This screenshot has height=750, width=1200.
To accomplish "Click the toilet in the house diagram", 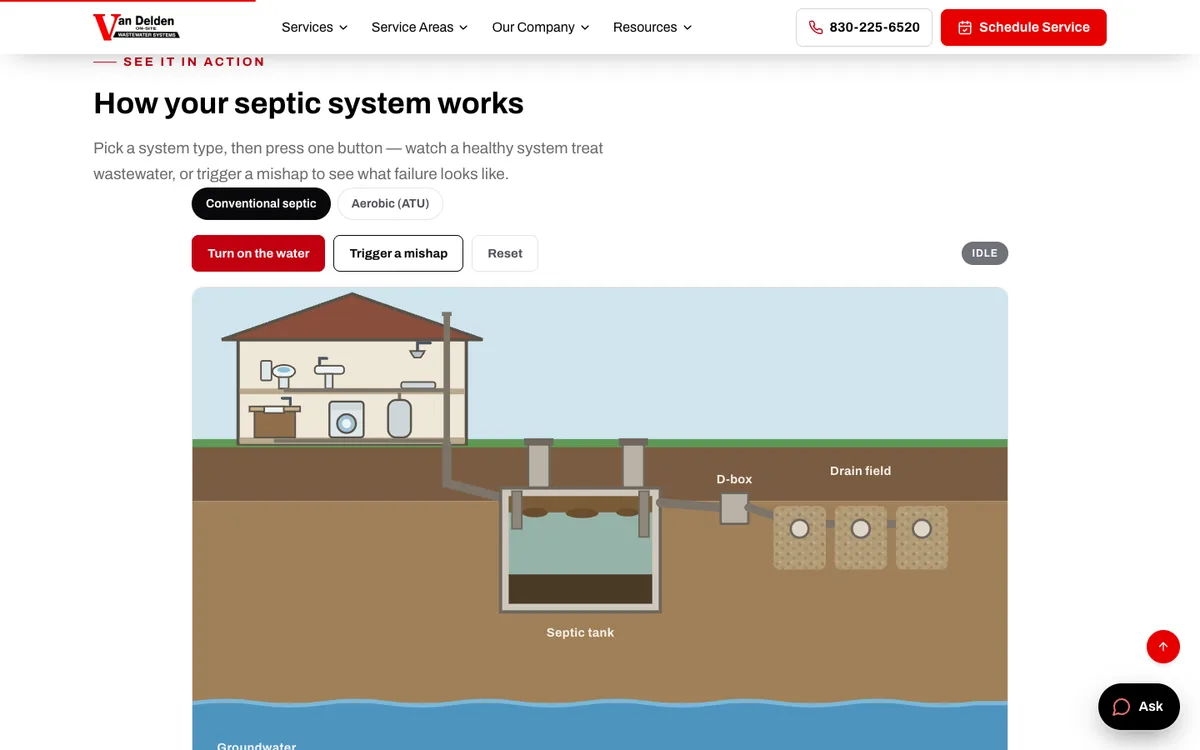I will point(278,373).
